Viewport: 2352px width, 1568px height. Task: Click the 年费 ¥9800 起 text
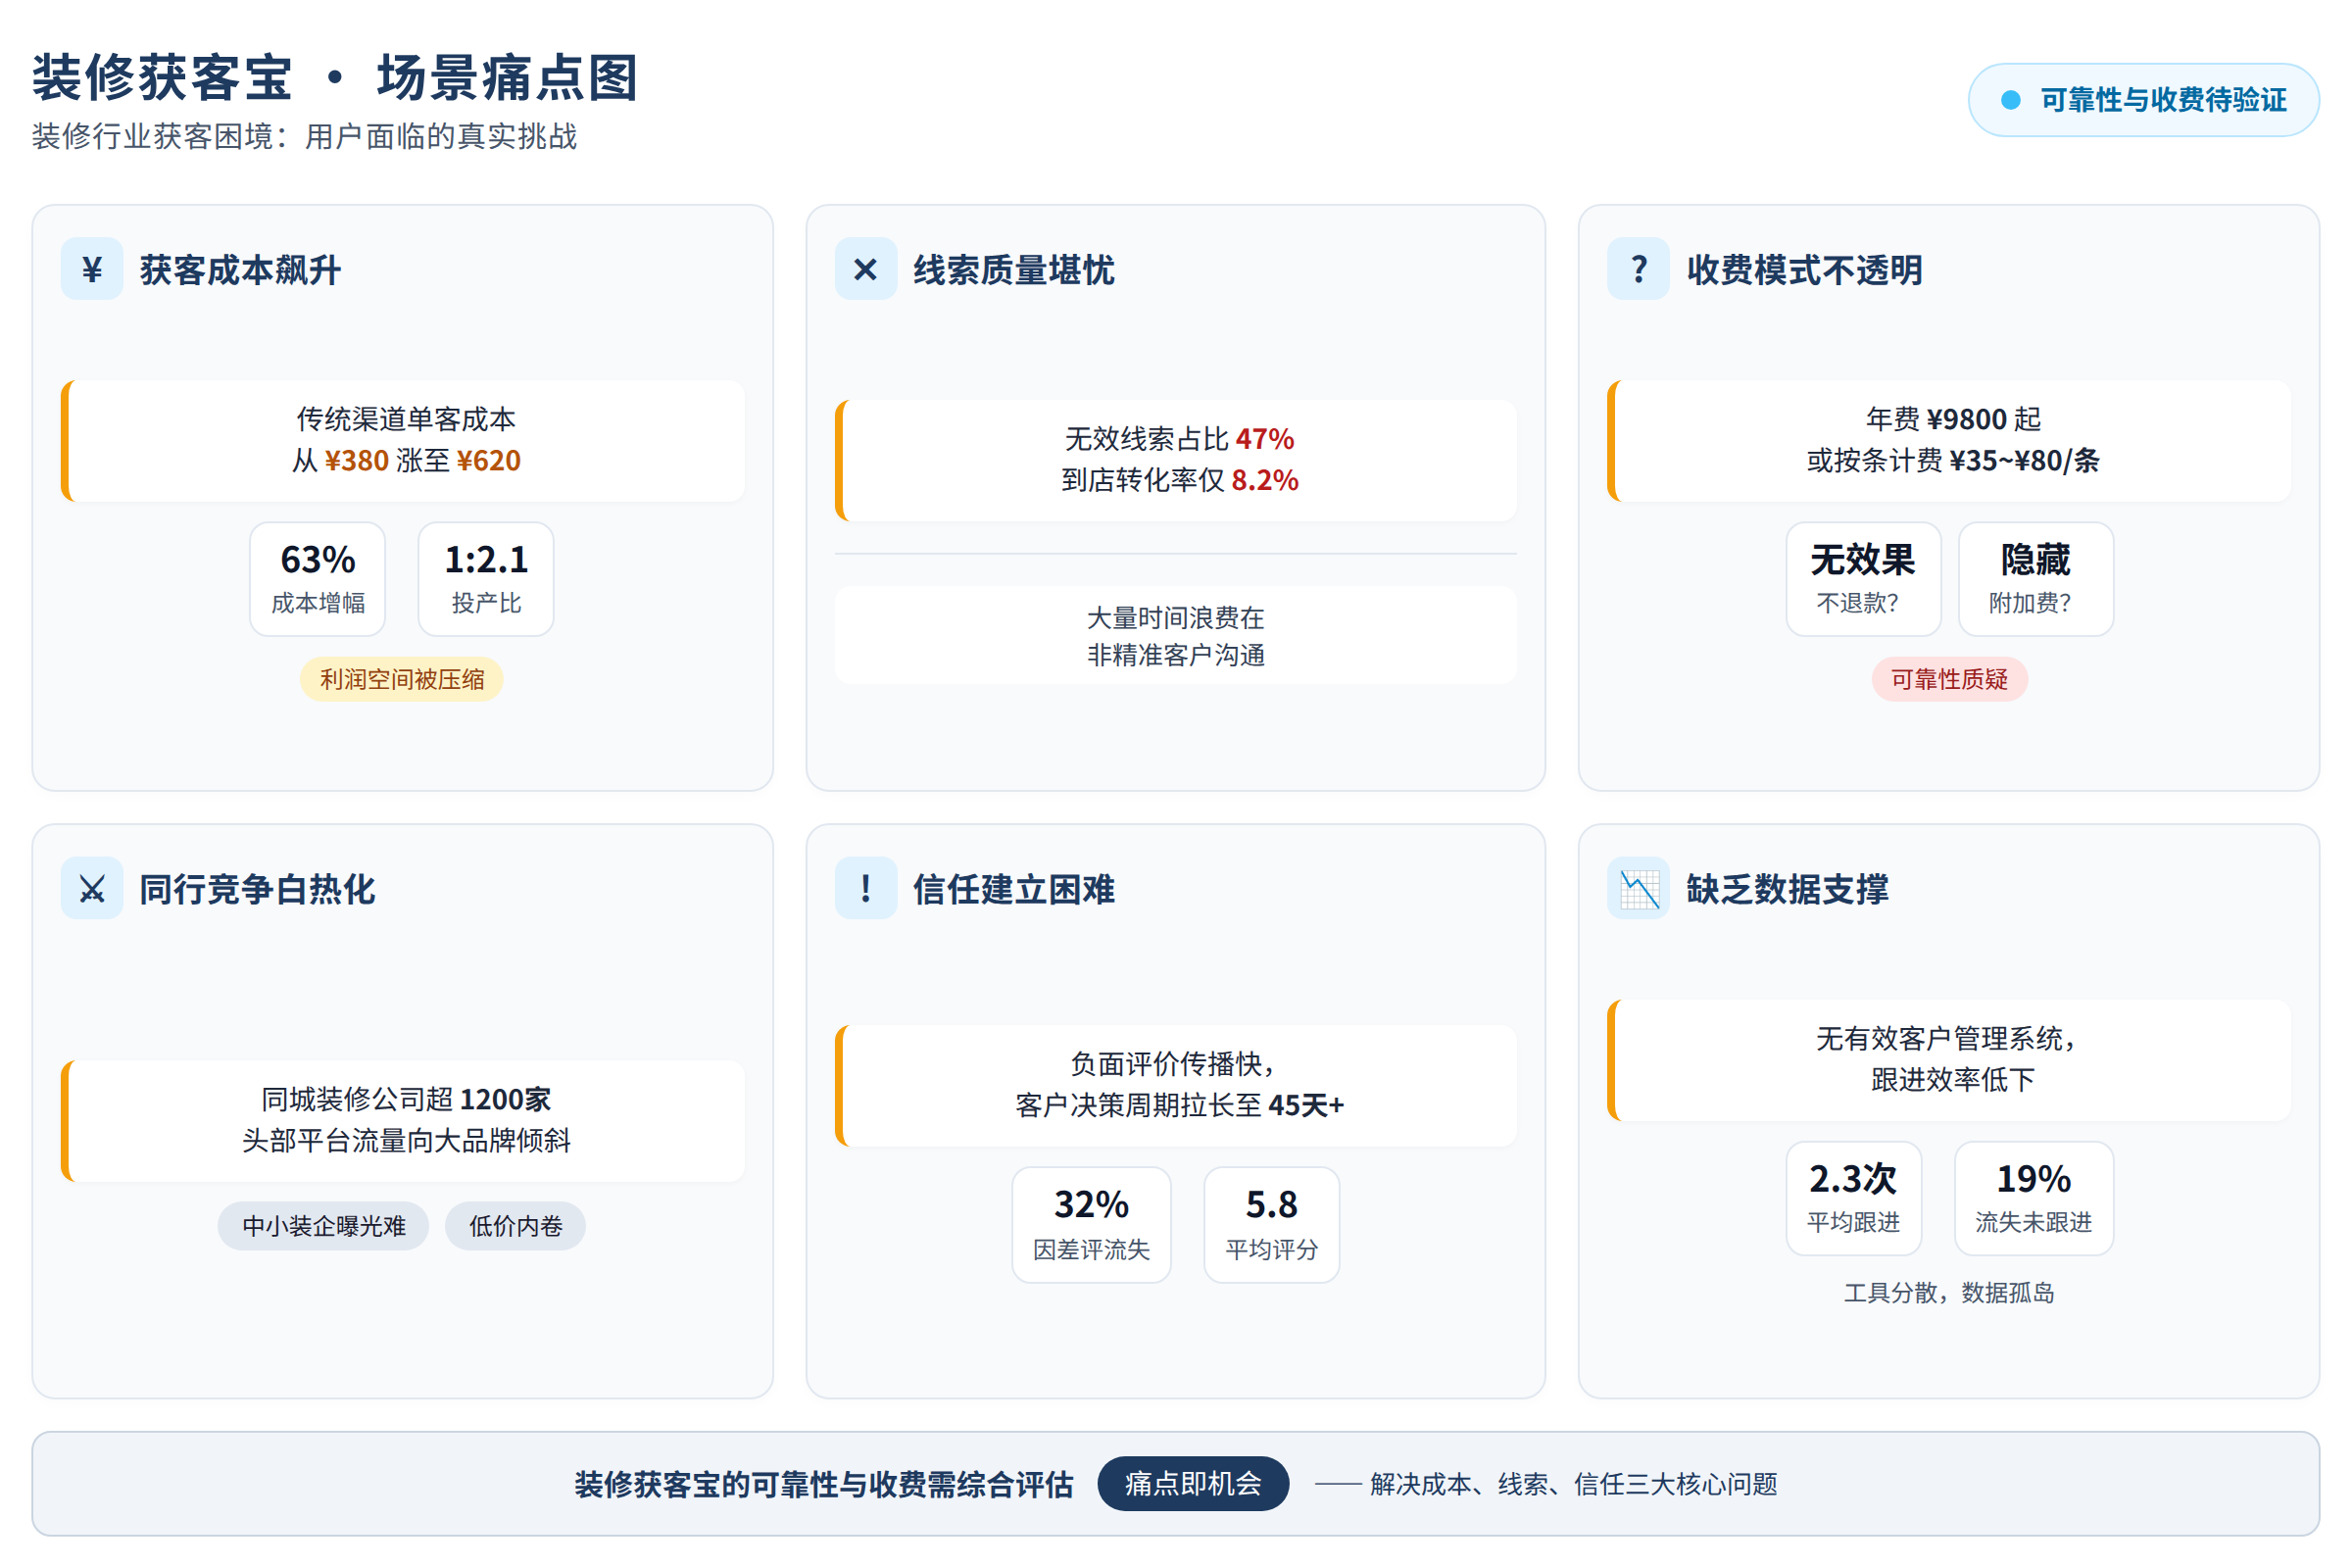pos(1953,418)
